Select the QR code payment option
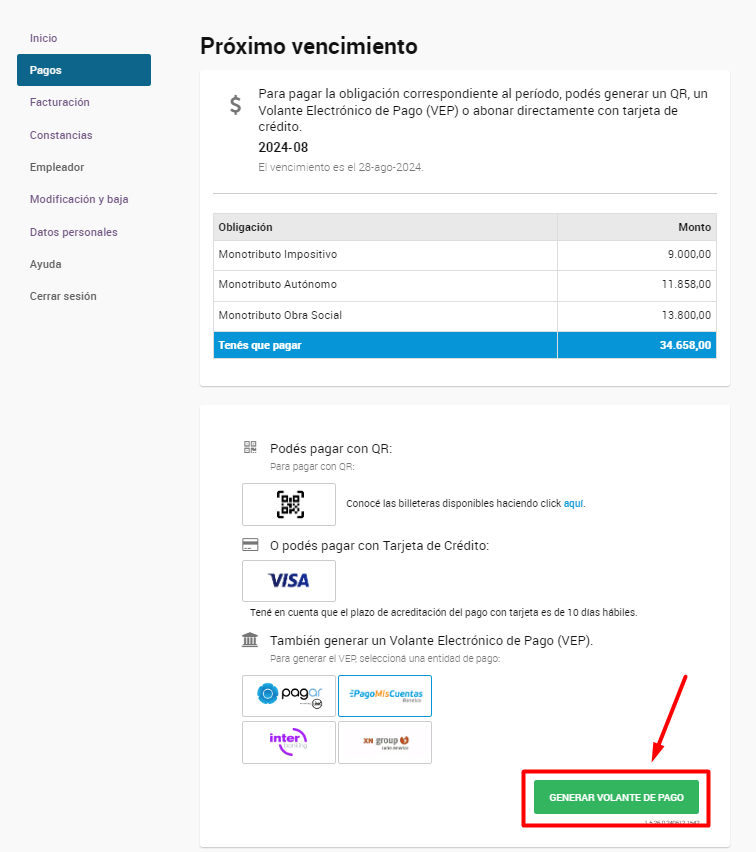Image resolution: width=756 pixels, height=852 pixels. [289, 504]
